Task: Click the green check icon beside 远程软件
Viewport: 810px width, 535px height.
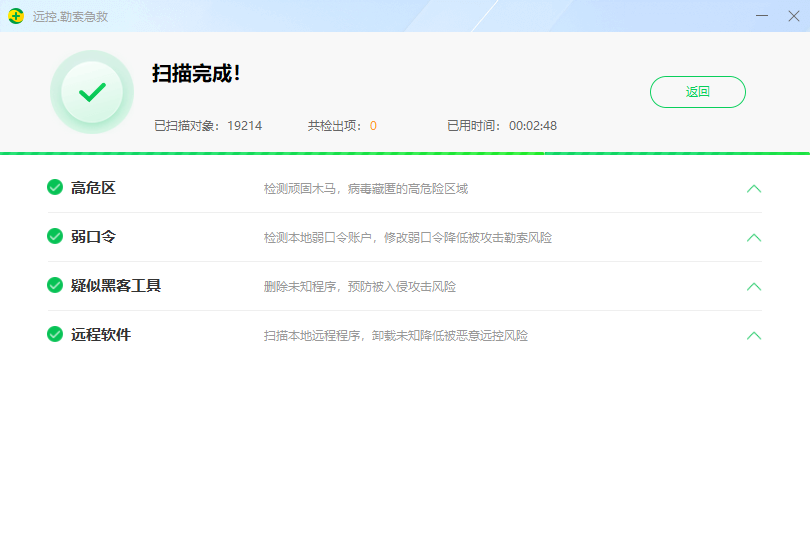Action: click(x=55, y=334)
